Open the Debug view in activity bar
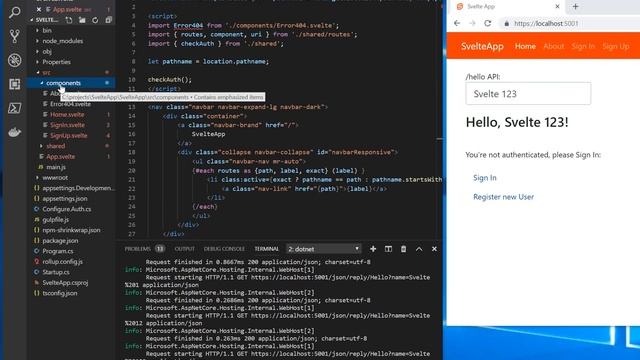The height and width of the screenshot is (360, 640). click(15, 60)
